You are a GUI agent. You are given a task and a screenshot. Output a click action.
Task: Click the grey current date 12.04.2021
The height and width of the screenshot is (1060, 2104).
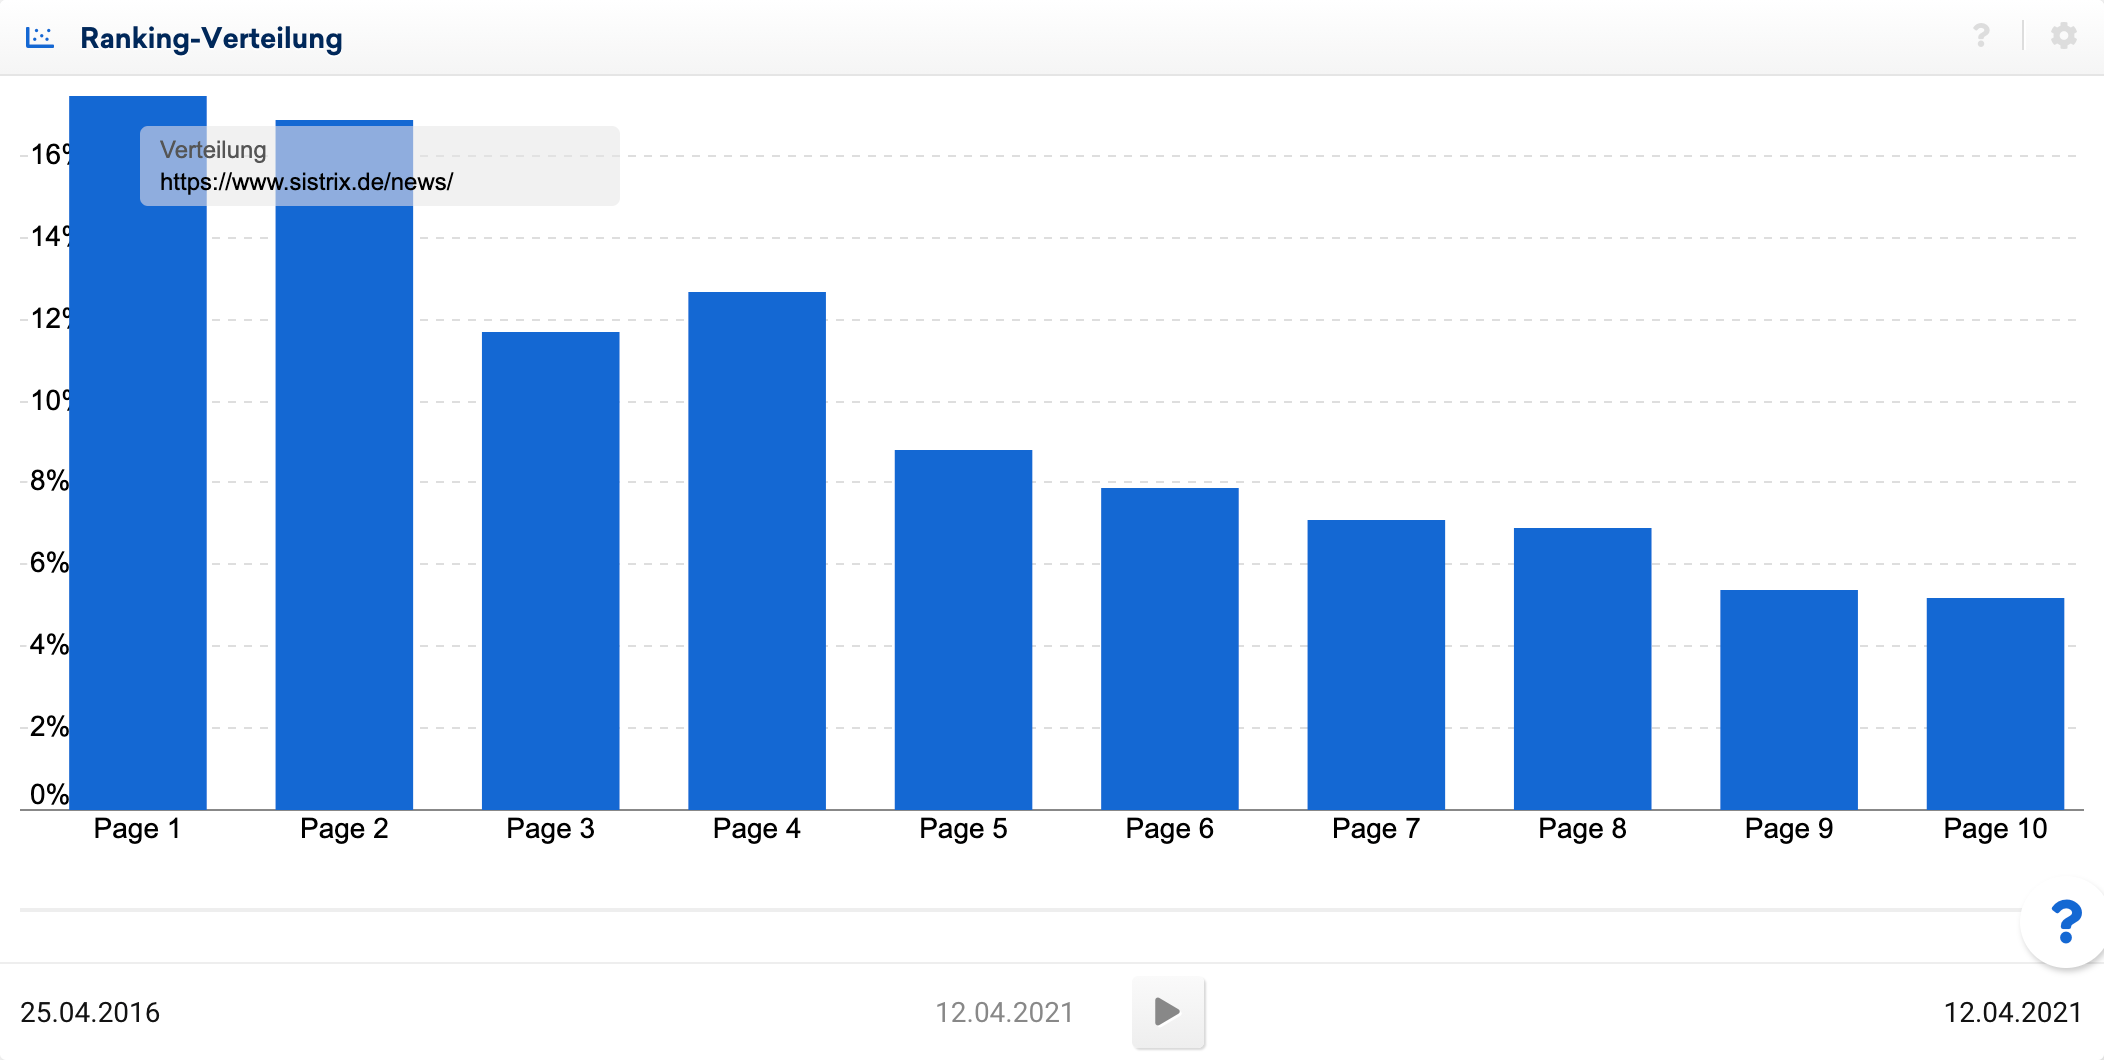1004,1012
